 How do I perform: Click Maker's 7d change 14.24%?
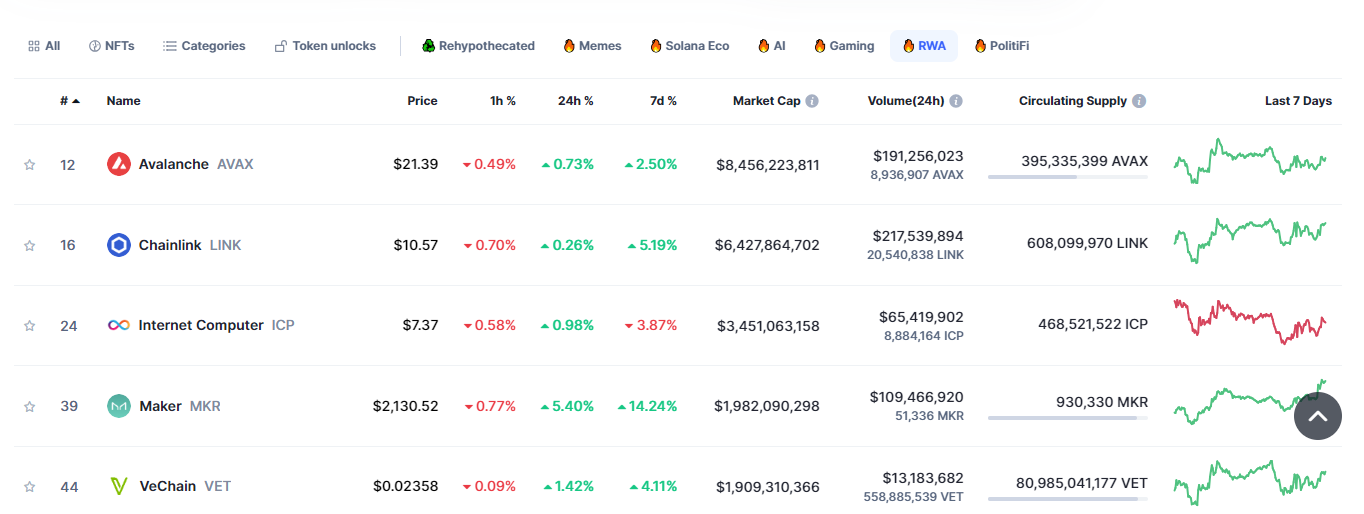click(x=647, y=406)
